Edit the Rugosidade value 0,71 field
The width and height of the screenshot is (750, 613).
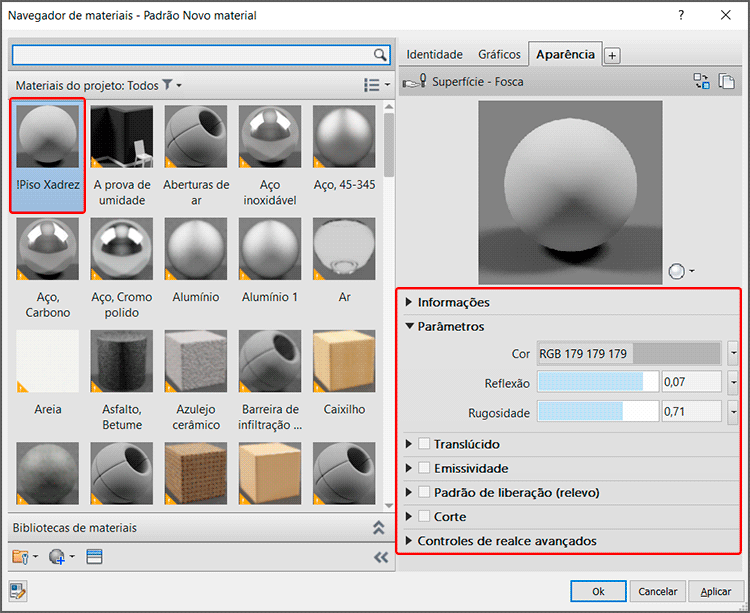[x=692, y=412]
